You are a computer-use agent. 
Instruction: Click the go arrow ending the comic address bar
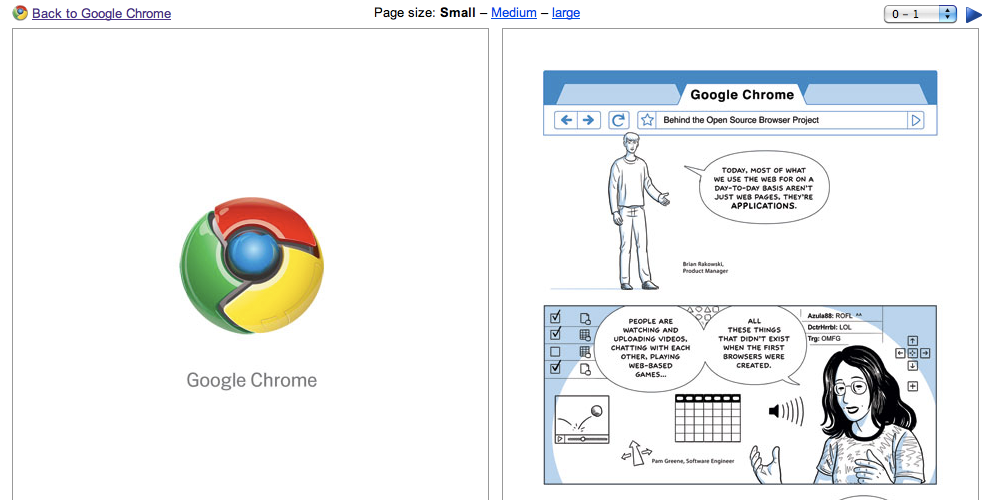tap(915, 120)
